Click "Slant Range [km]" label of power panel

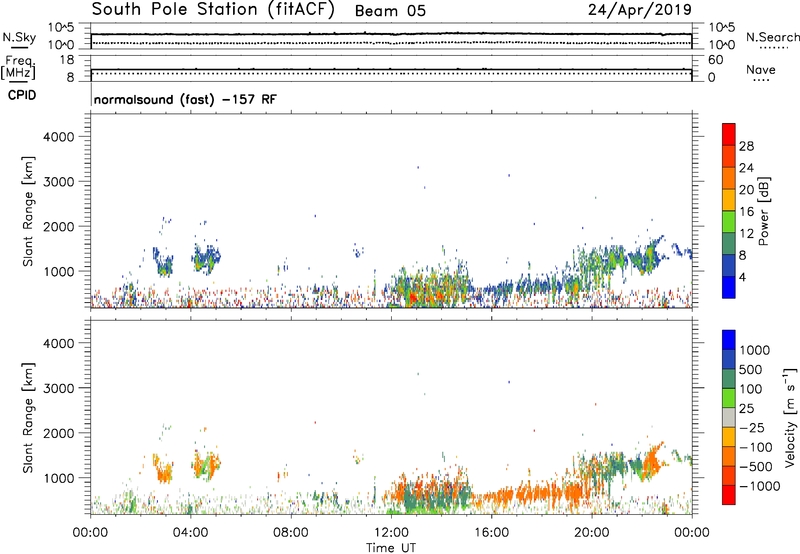coord(28,211)
